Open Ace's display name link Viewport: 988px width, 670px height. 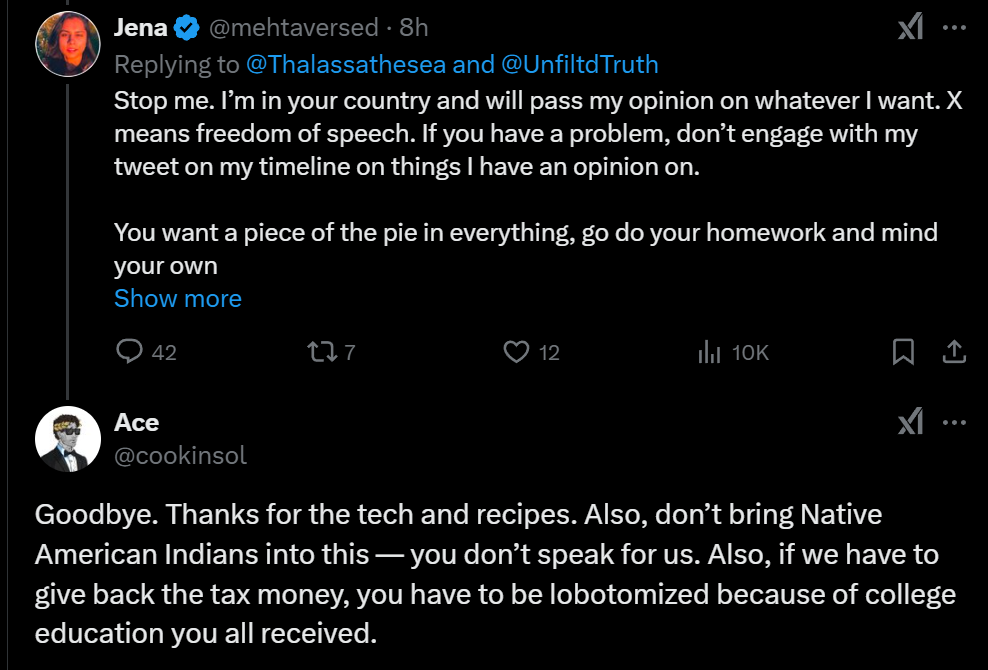(137, 422)
